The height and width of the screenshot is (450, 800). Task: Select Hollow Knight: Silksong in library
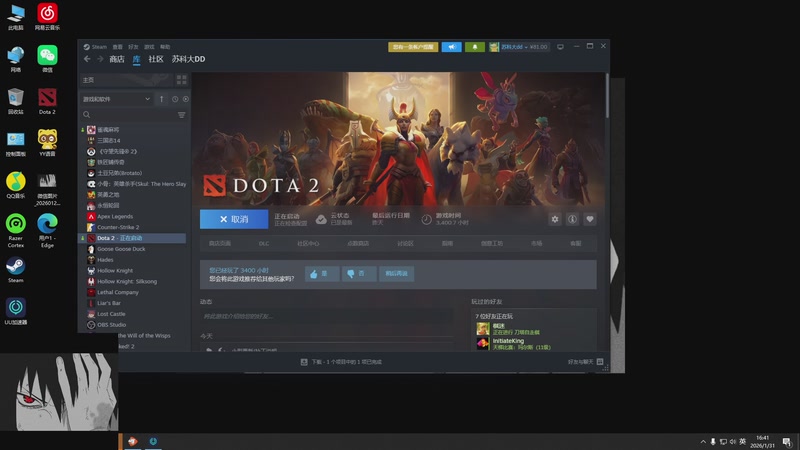pyautogui.click(x=127, y=282)
